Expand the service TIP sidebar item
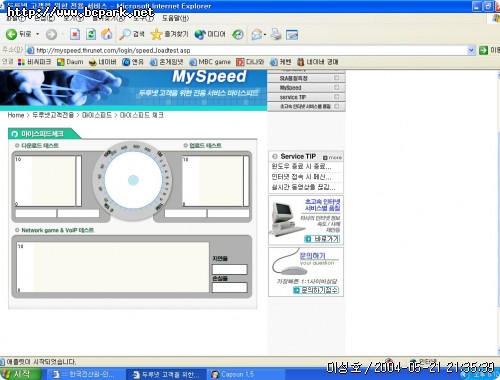The width and height of the screenshot is (500, 380). click(306, 97)
